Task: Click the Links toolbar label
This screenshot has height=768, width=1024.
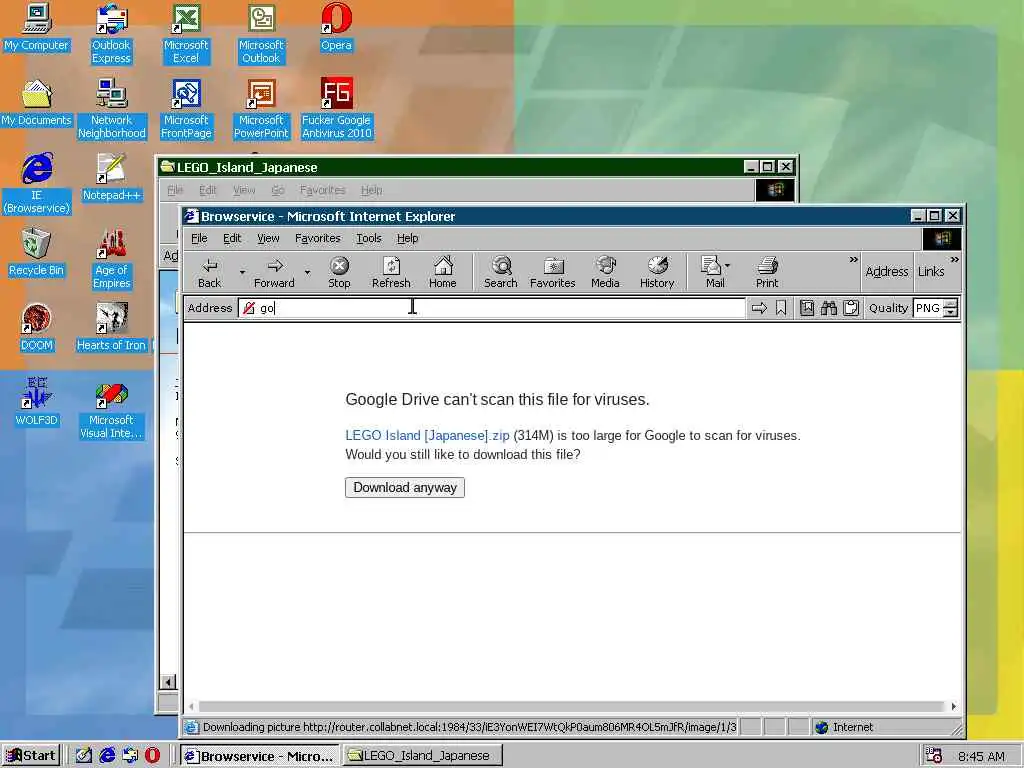Action: click(x=931, y=271)
